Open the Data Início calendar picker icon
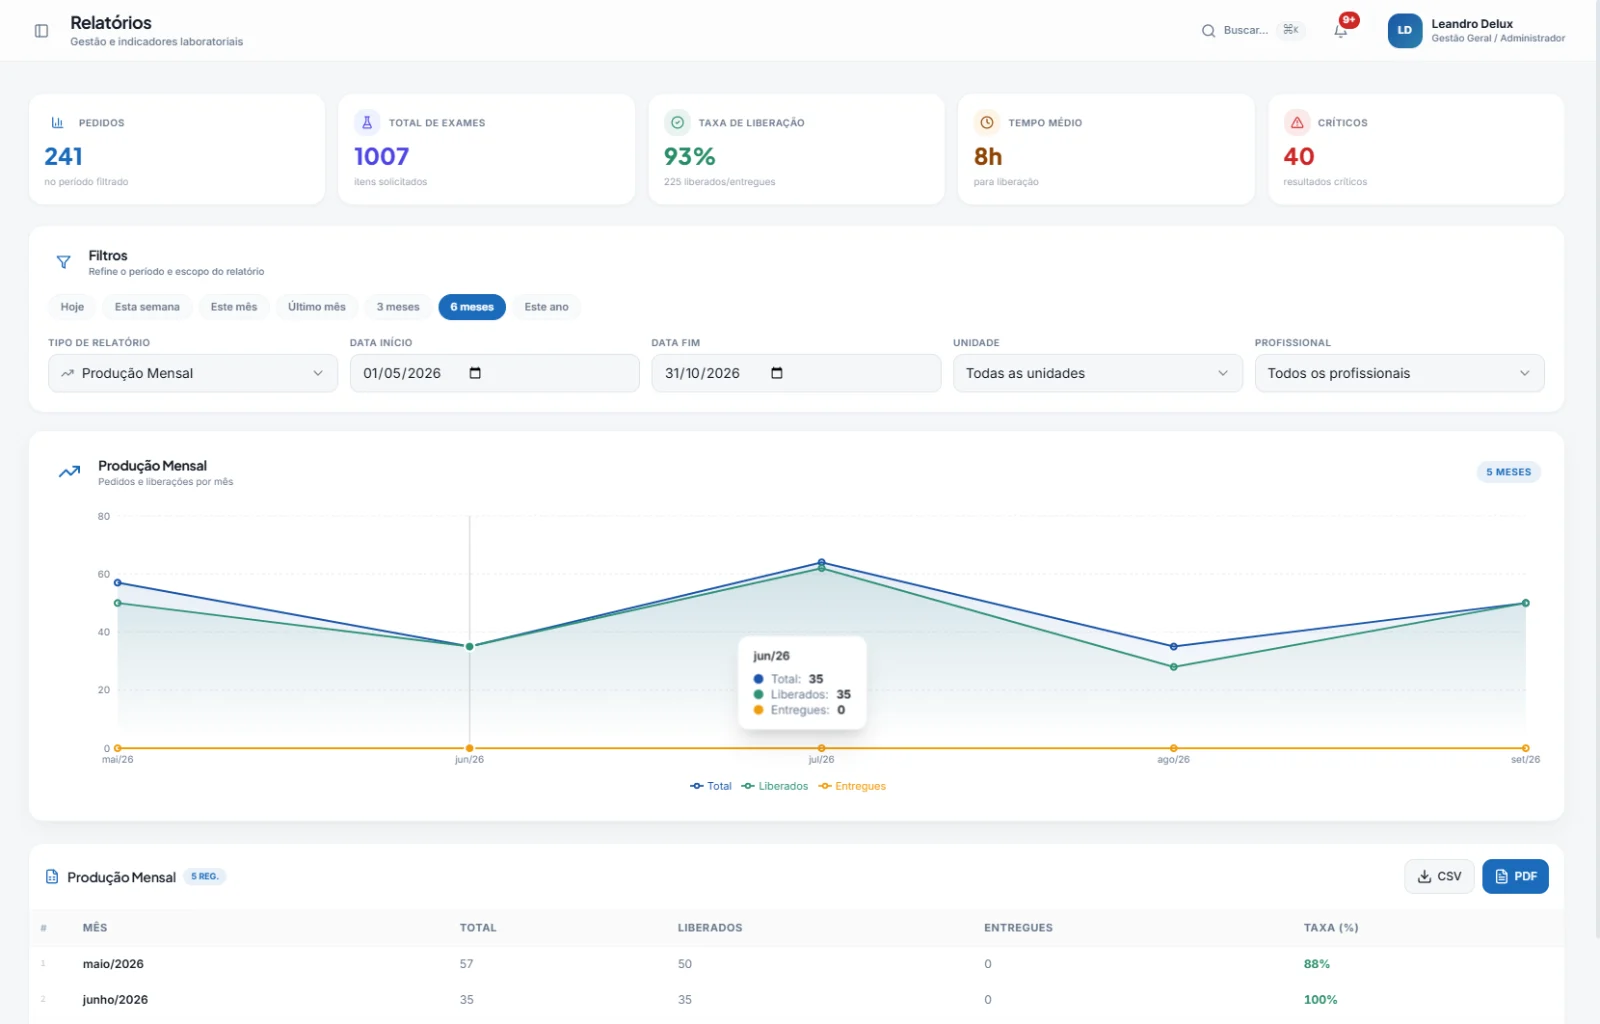This screenshot has height=1024, width=1600. coord(475,373)
